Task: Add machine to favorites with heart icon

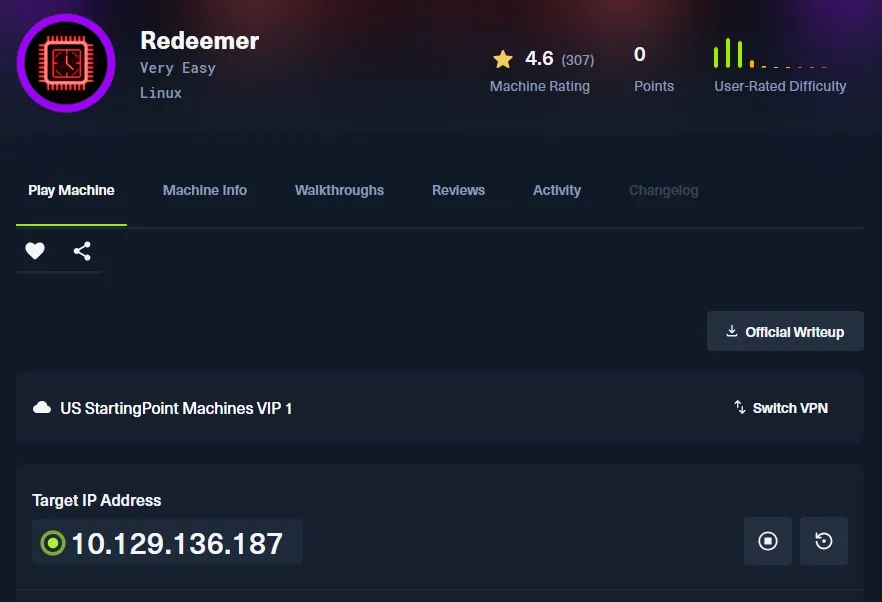Action: pos(35,250)
